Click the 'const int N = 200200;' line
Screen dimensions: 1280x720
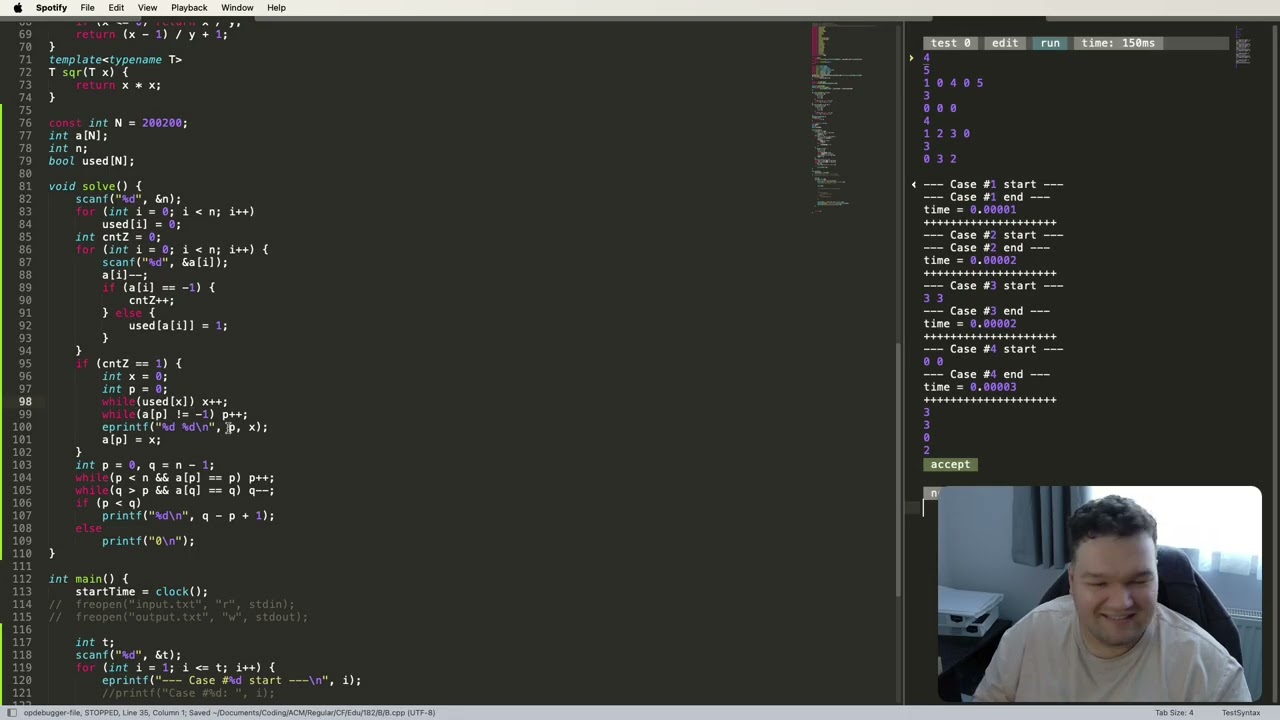click(118, 123)
